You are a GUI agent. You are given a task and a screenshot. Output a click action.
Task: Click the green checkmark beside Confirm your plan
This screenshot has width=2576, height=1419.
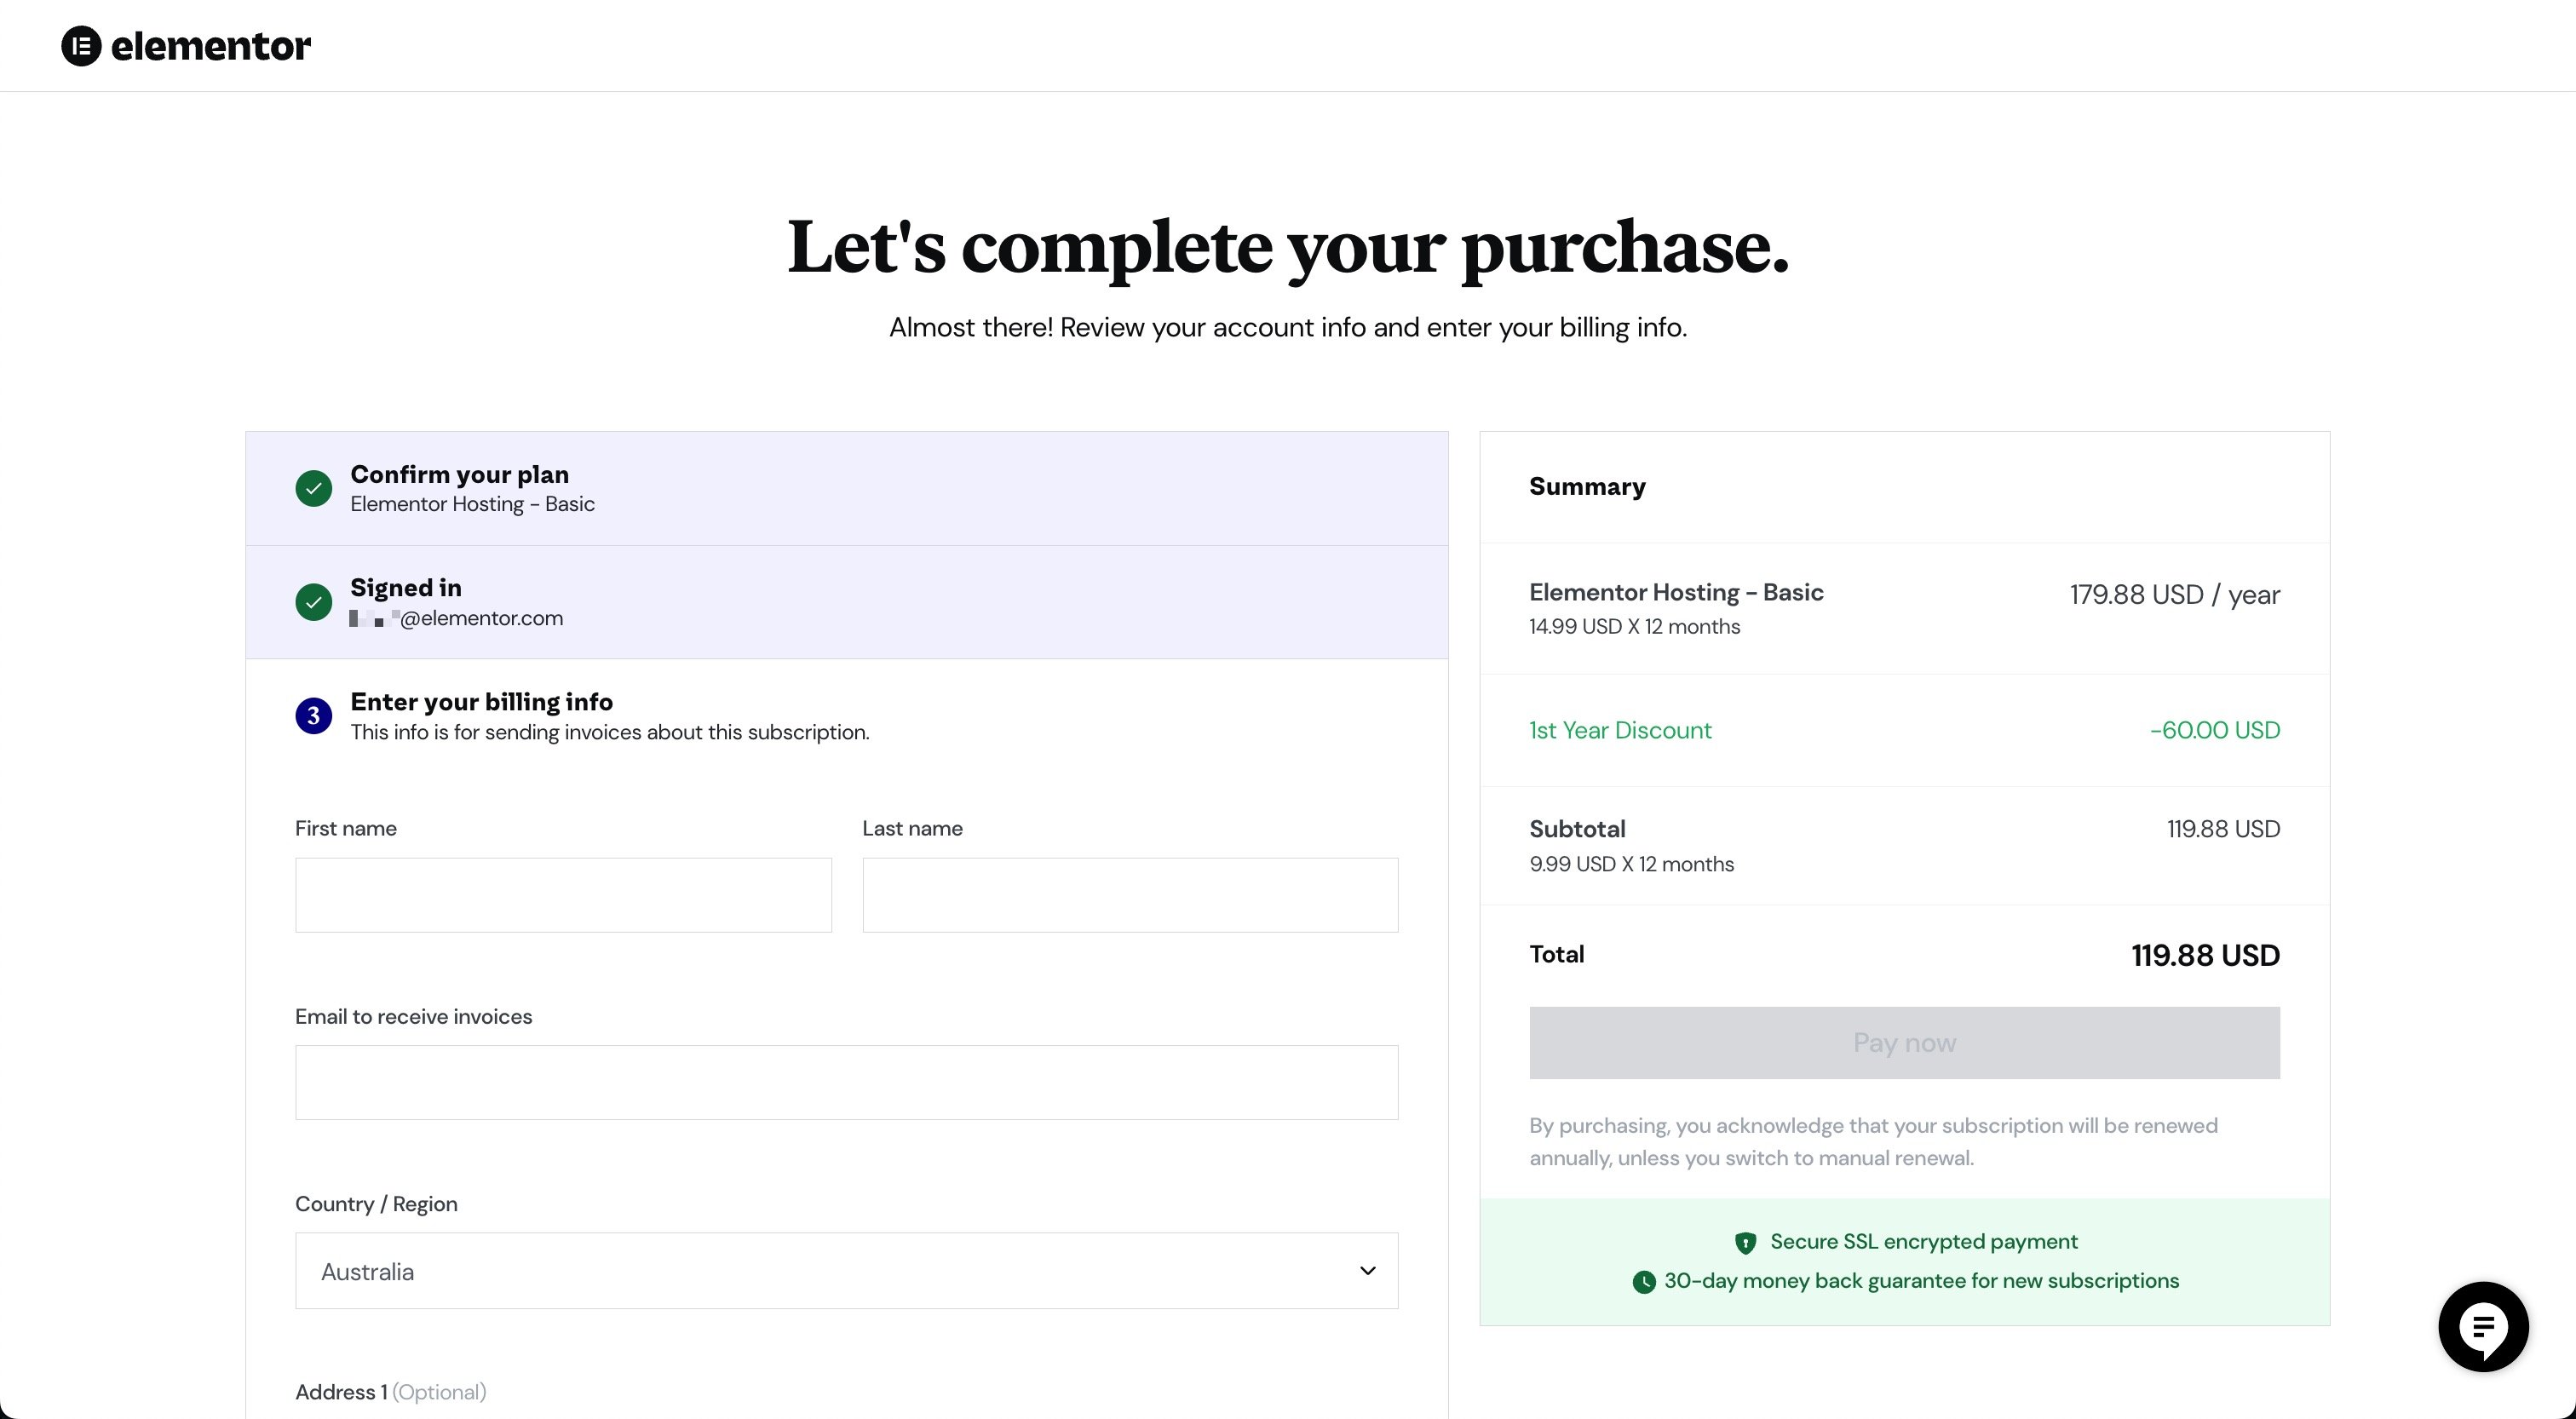coord(314,488)
